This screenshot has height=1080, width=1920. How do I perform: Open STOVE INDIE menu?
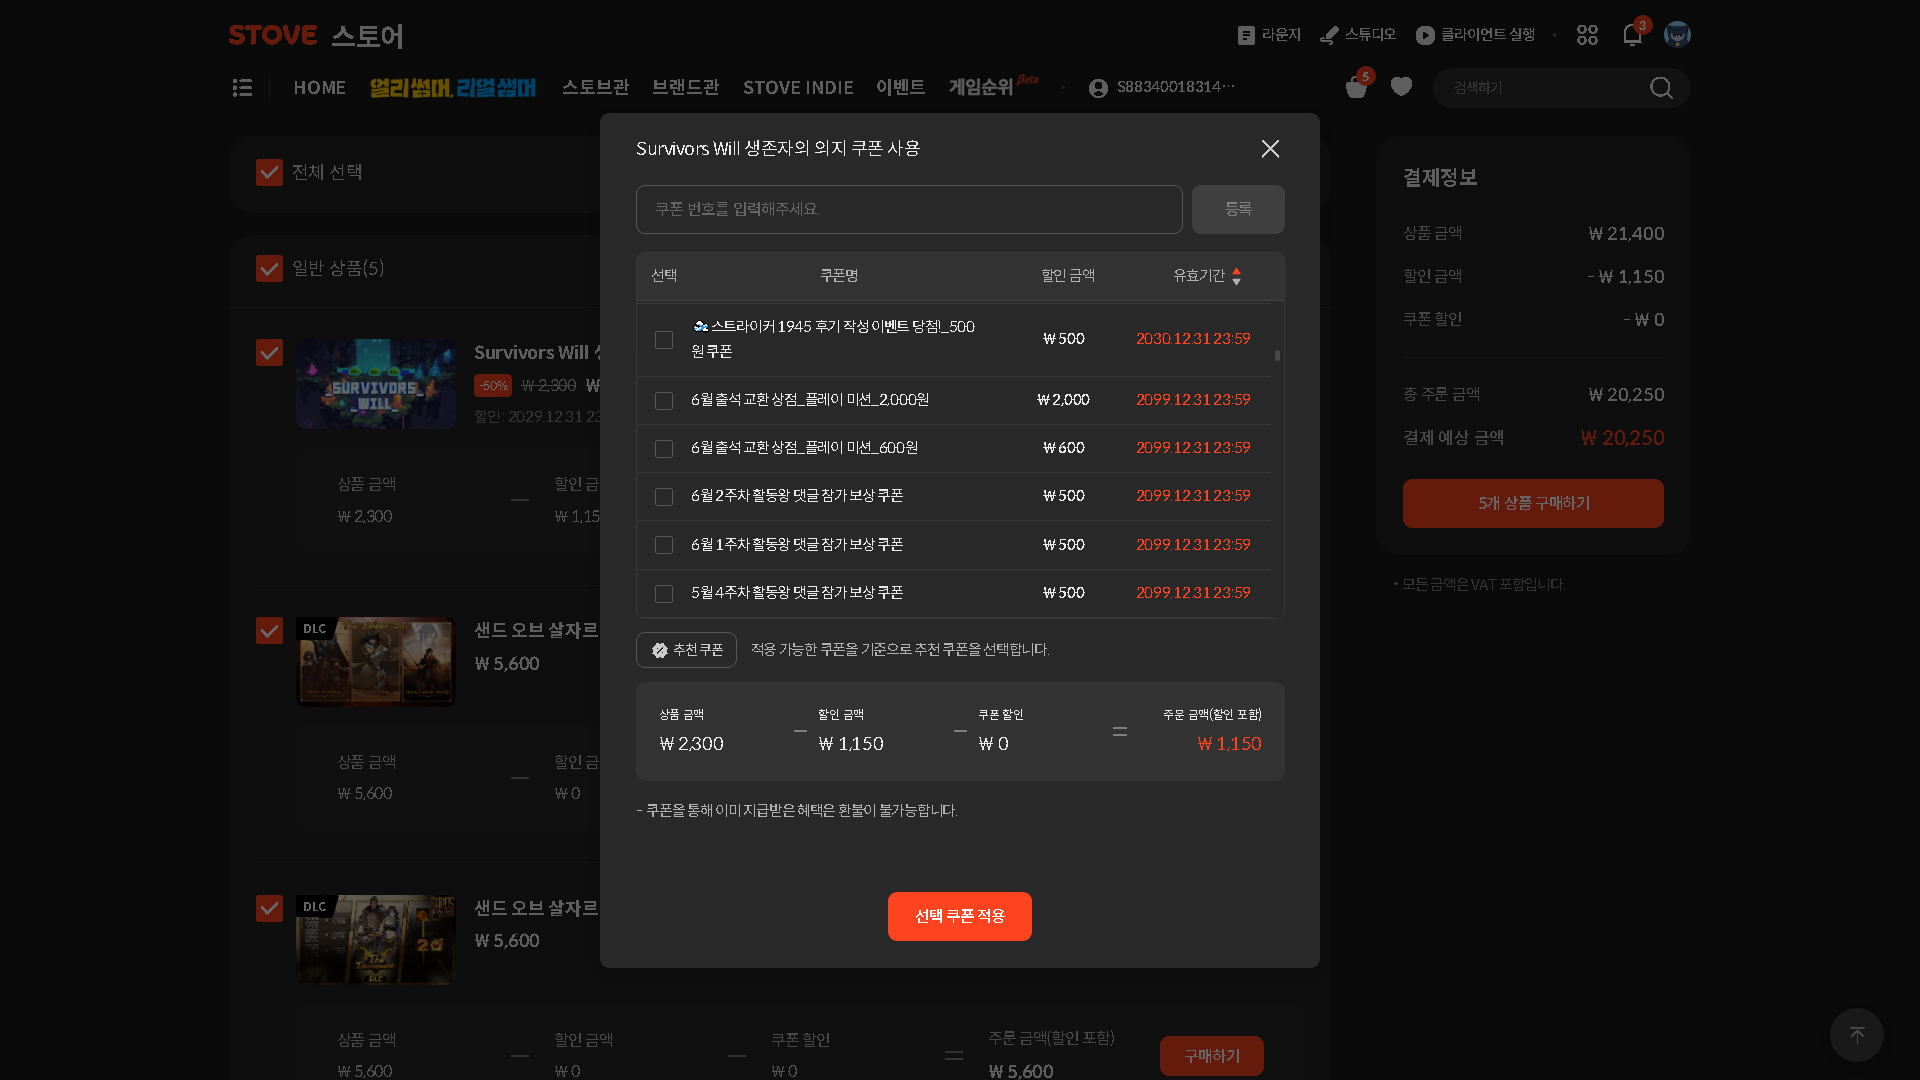798,88
